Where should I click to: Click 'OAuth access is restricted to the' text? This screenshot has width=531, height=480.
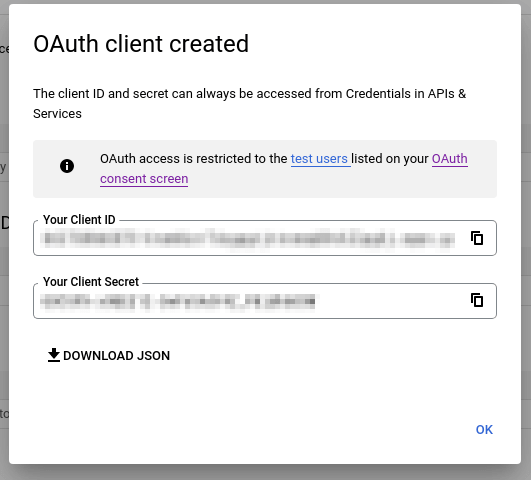(x=194, y=159)
